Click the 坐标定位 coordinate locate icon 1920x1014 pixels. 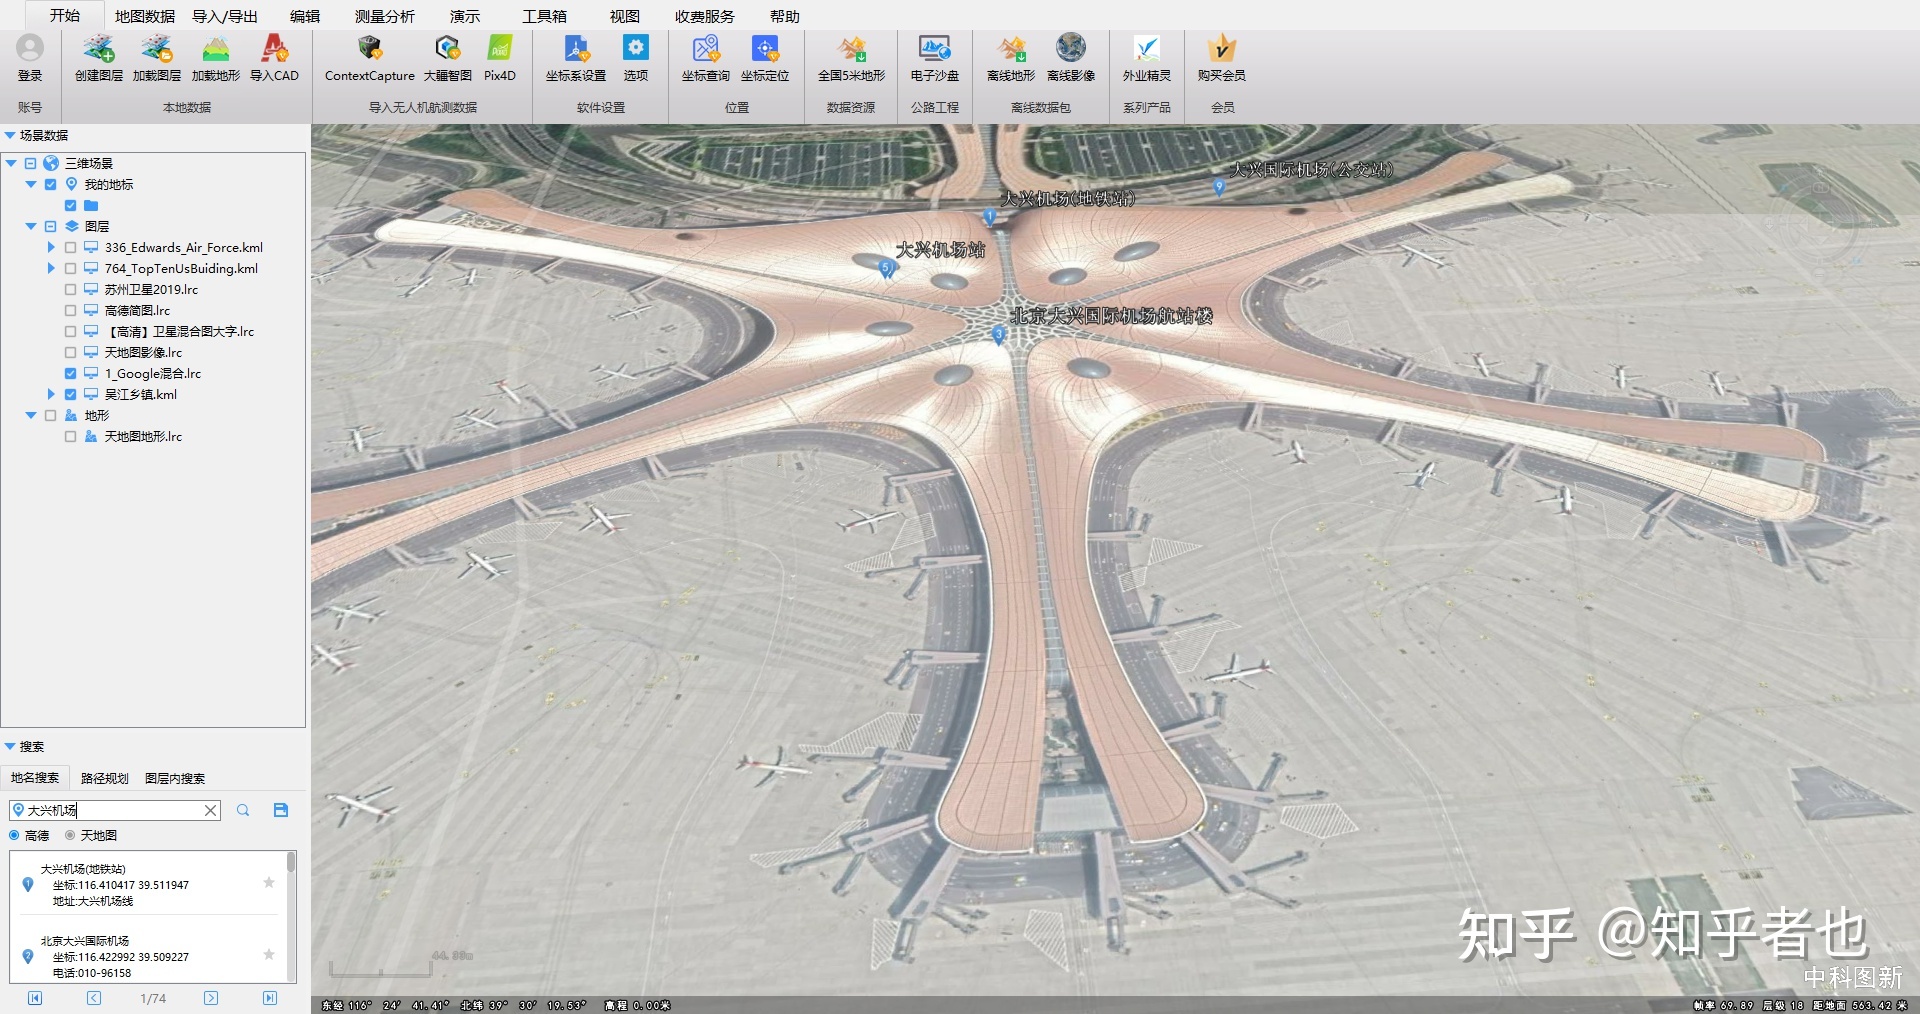point(765,50)
